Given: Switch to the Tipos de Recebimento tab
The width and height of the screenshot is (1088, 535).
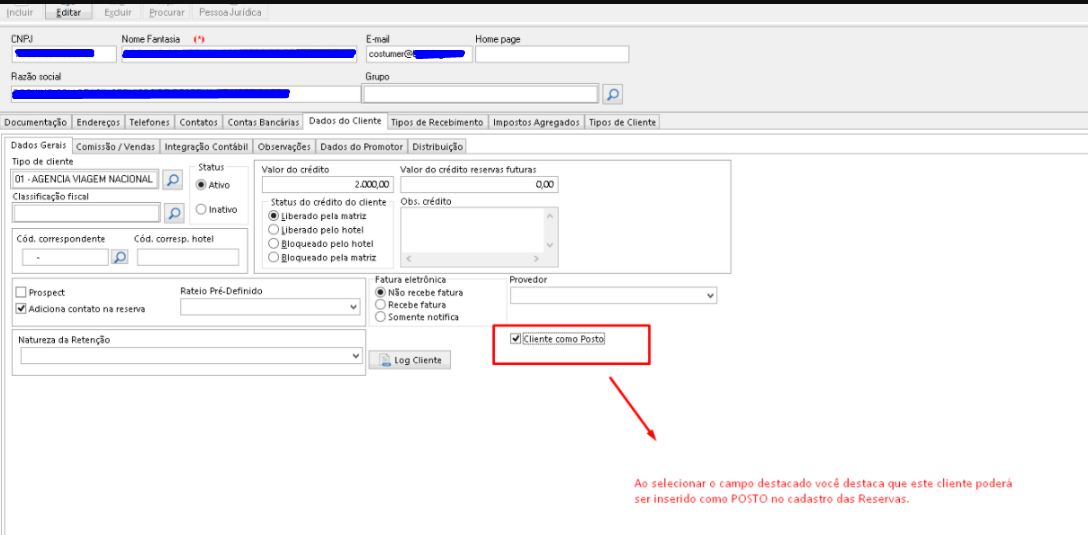Looking at the screenshot, I should (x=436, y=122).
